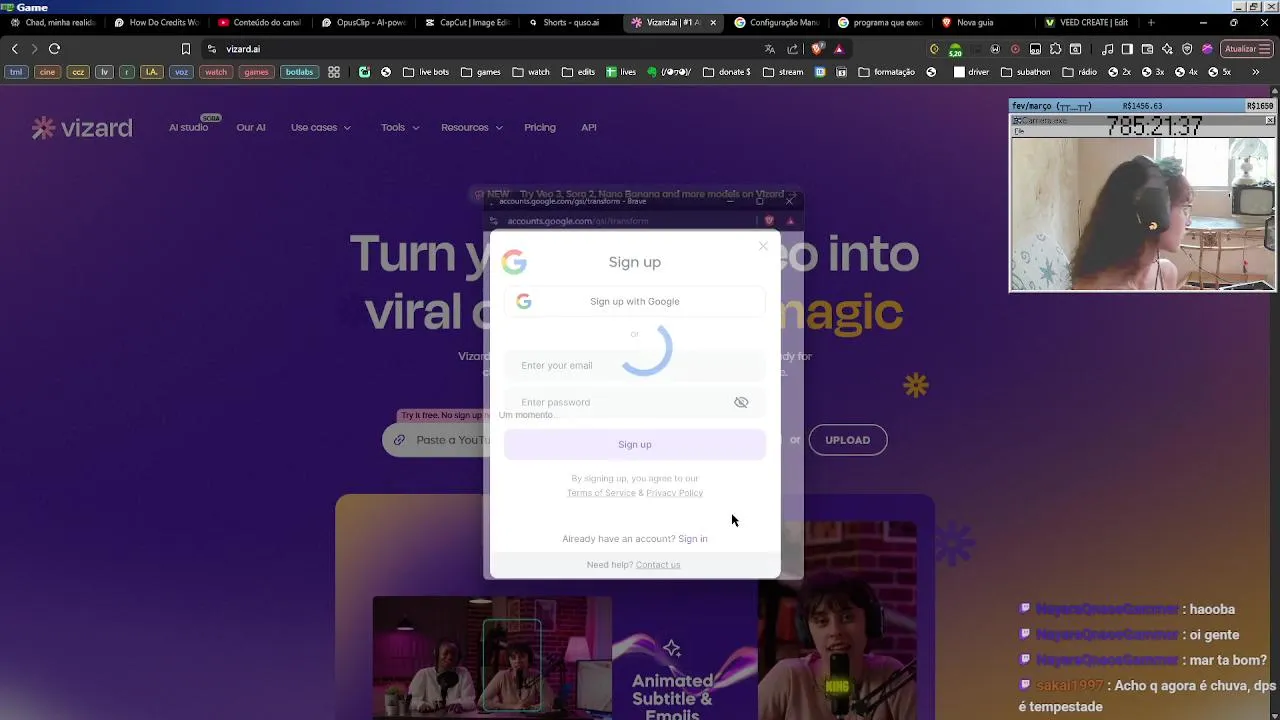Toggle password visibility eye icon
The height and width of the screenshot is (720, 1280).
(741, 402)
